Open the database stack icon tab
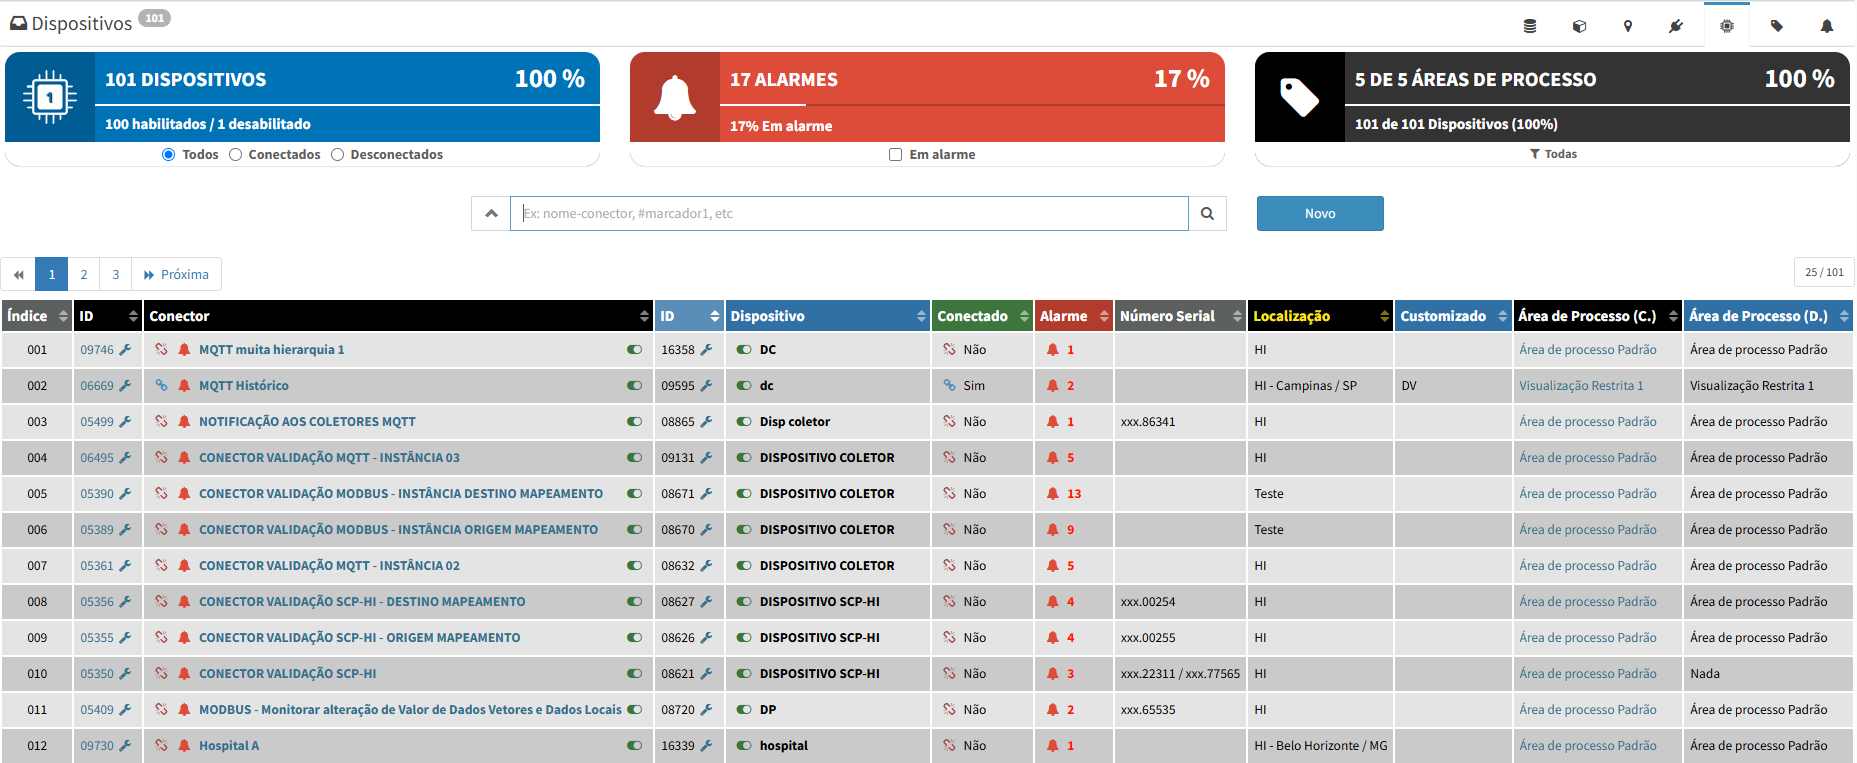Viewport: 1857px width, 763px height. (x=1529, y=26)
